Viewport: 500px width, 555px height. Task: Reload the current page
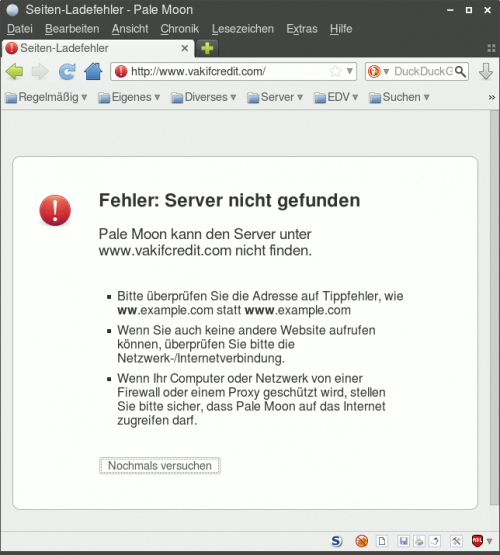(67, 71)
